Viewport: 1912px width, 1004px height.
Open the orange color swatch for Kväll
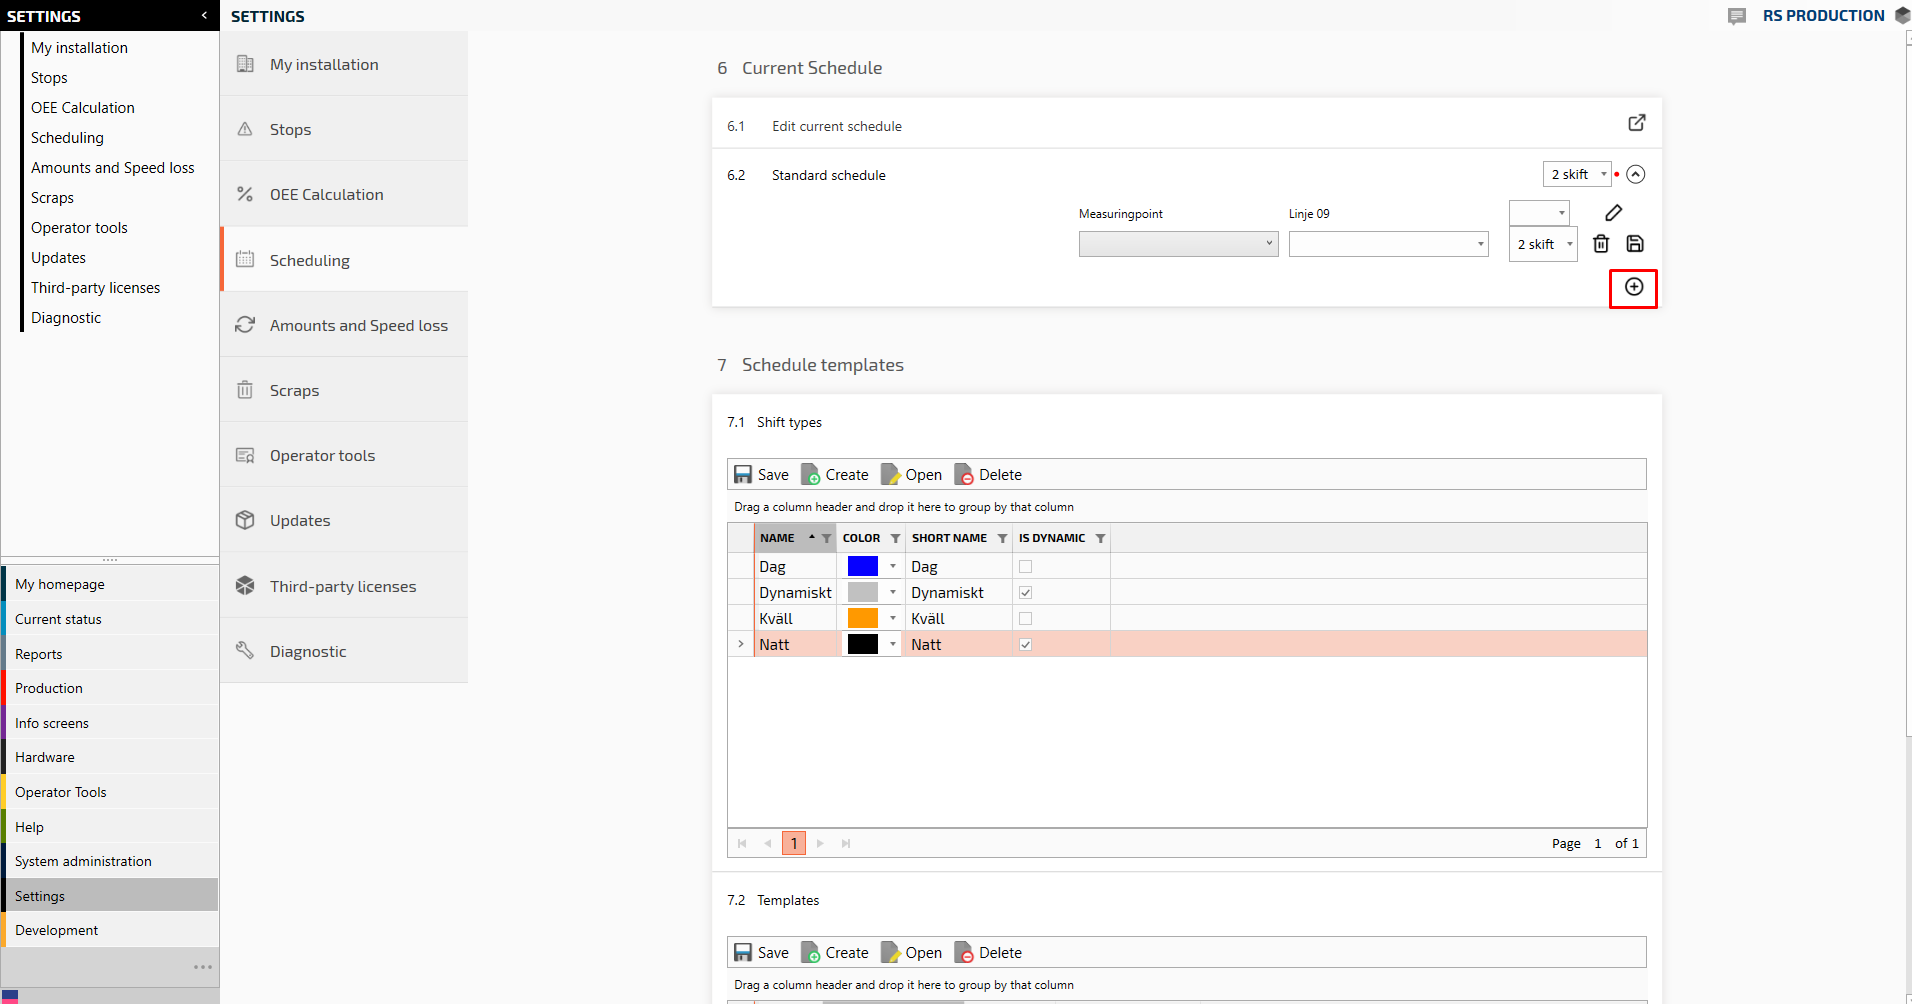click(x=862, y=619)
